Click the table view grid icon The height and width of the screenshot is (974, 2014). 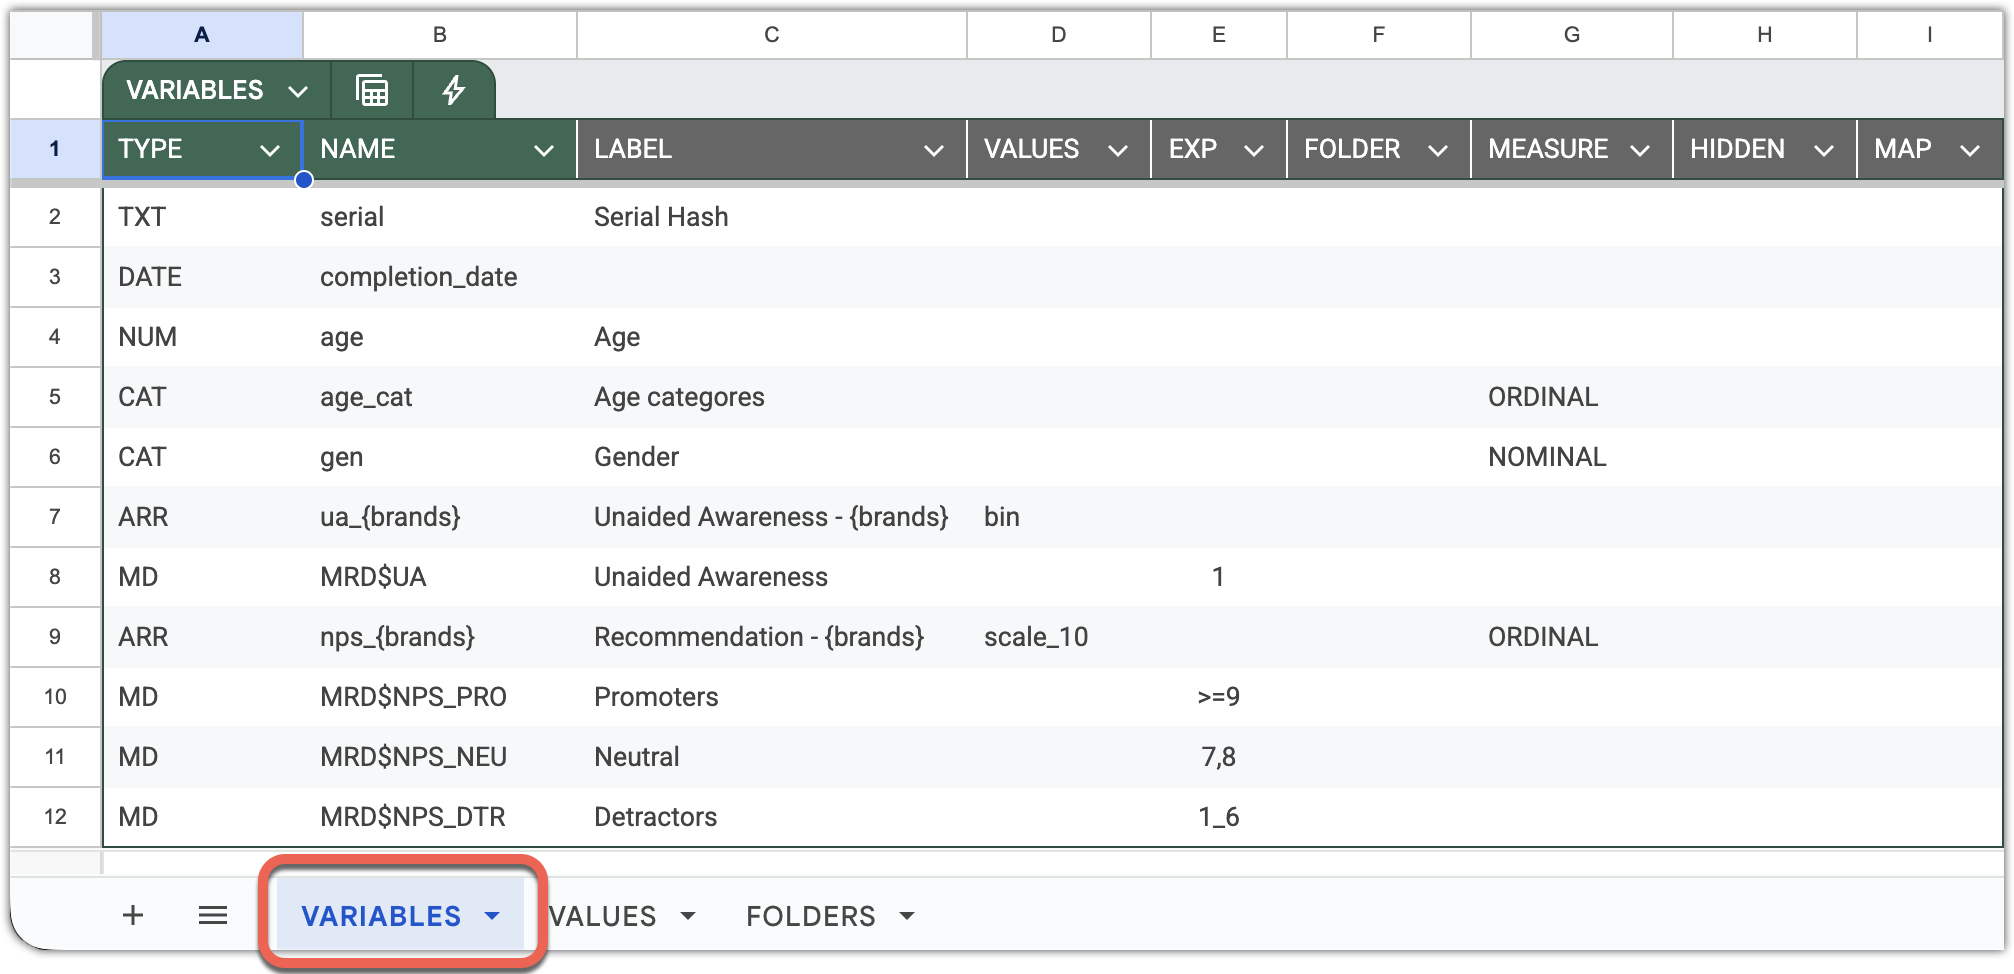pos(372,91)
